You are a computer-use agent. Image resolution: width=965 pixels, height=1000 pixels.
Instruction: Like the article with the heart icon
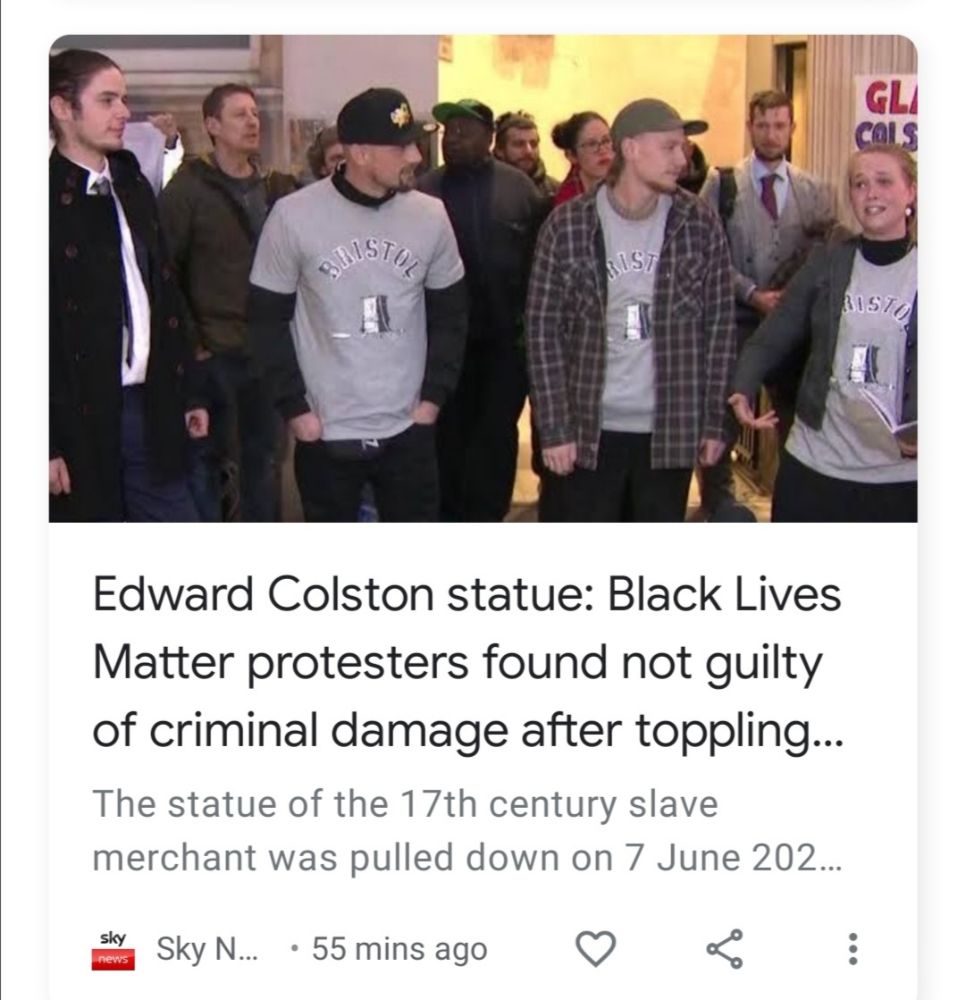coord(595,948)
